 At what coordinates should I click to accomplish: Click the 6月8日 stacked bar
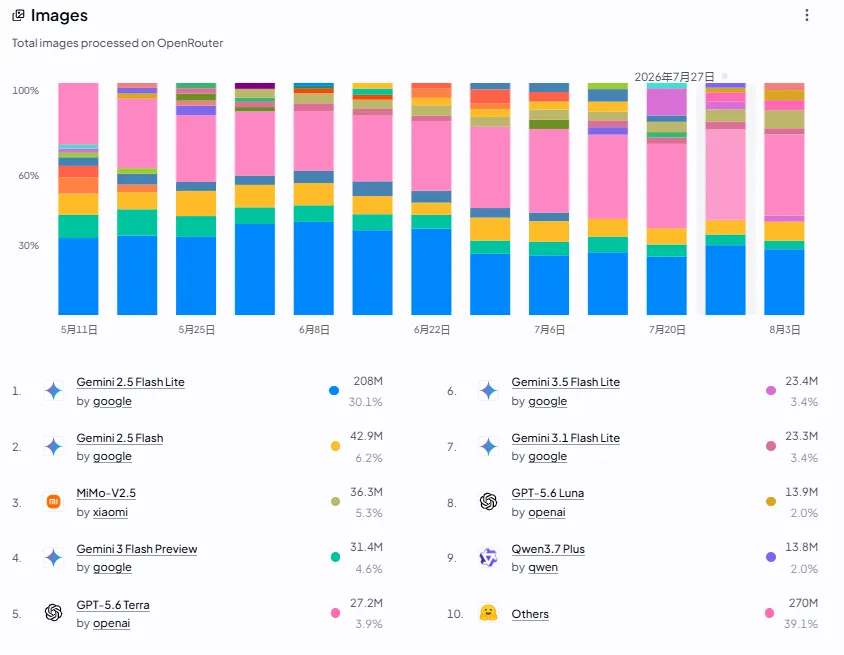coord(314,199)
